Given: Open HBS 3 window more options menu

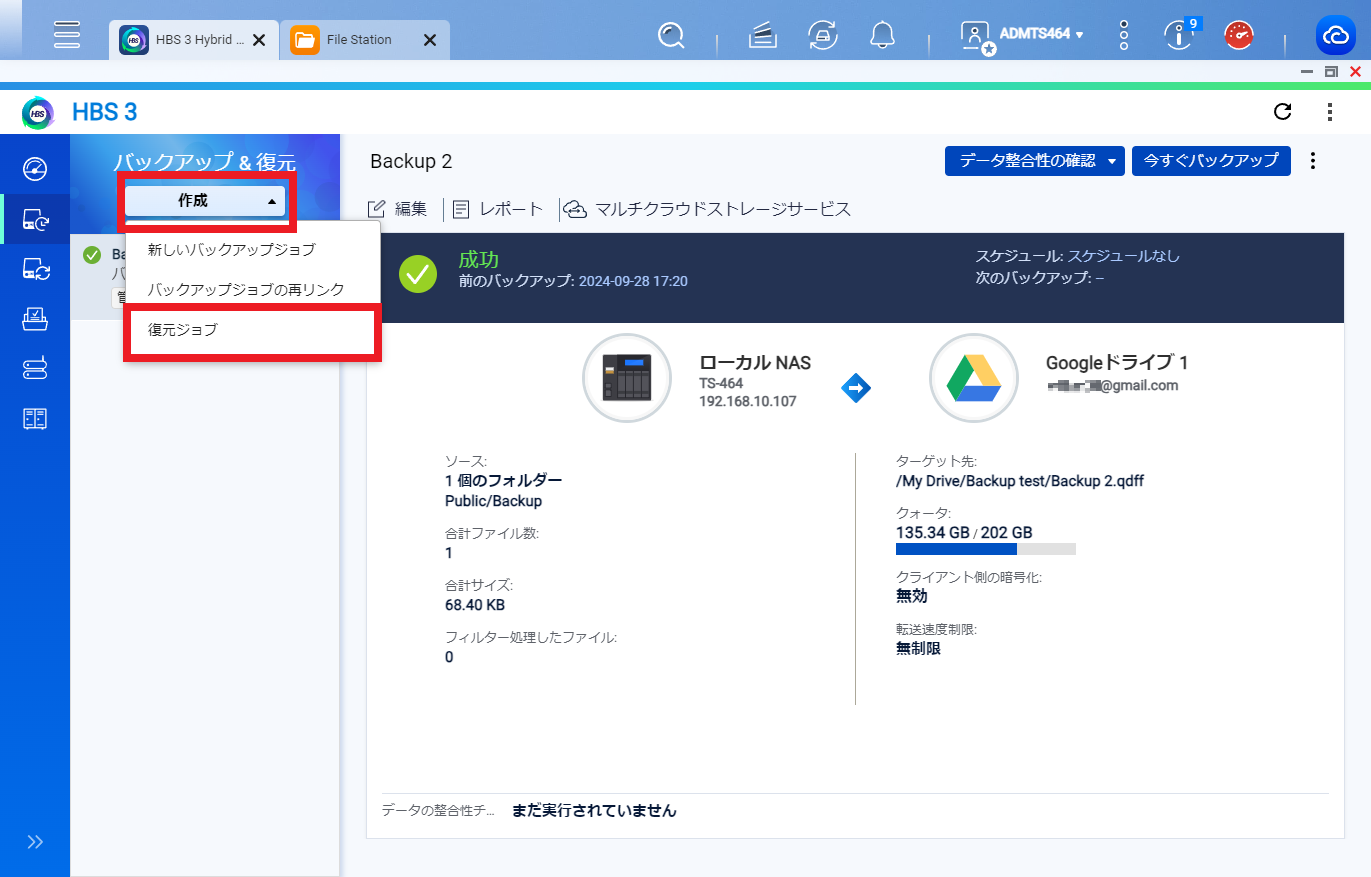Looking at the screenshot, I should pyautogui.click(x=1330, y=112).
